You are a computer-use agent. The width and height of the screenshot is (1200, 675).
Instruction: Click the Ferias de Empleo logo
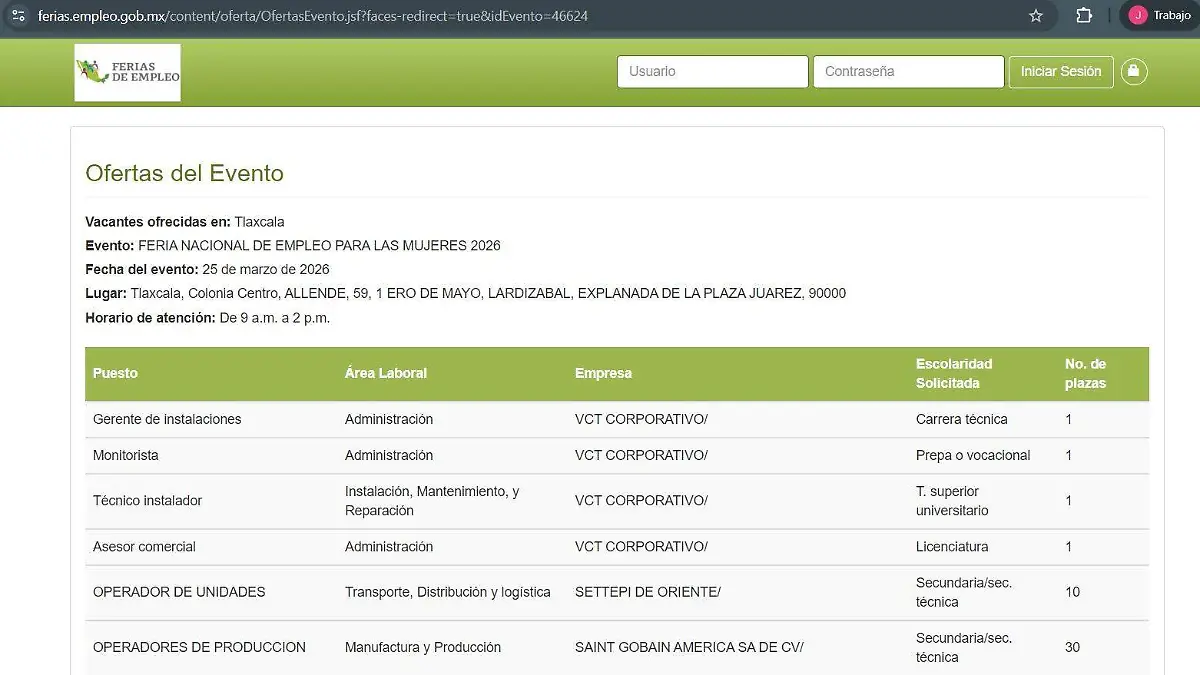pyautogui.click(x=127, y=72)
